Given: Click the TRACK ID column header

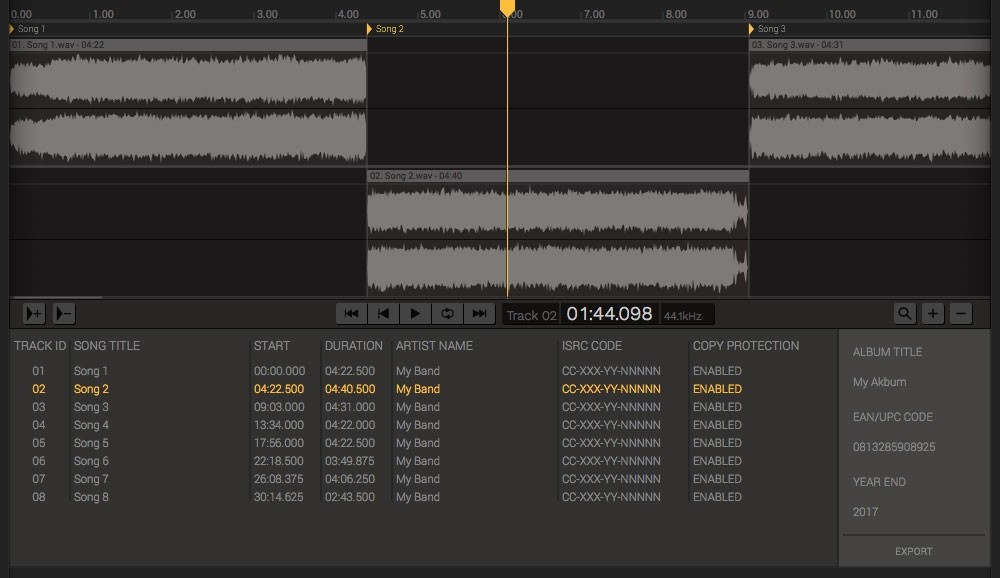Looking at the screenshot, I should pyautogui.click(x=40, y=346).
